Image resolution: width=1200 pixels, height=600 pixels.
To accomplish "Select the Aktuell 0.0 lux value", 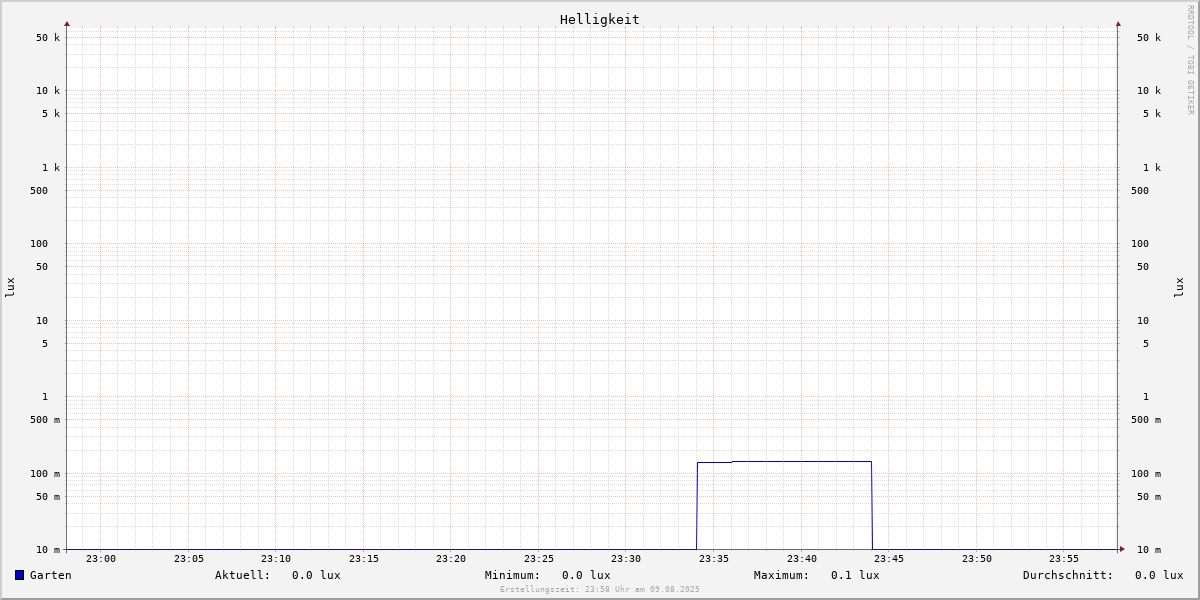I will tap(316, 575).
